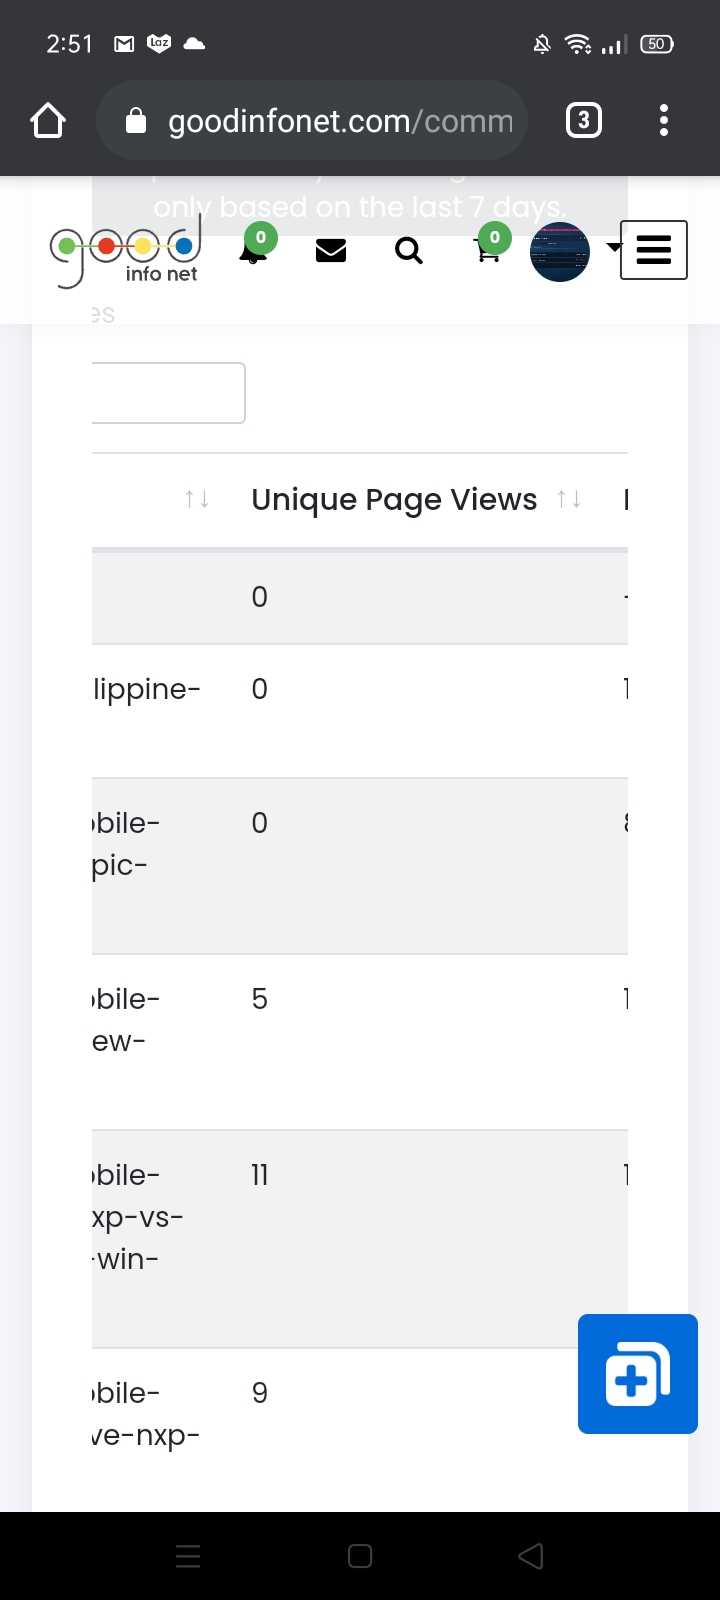Open the shopping cart icon

tap(488, 251)
